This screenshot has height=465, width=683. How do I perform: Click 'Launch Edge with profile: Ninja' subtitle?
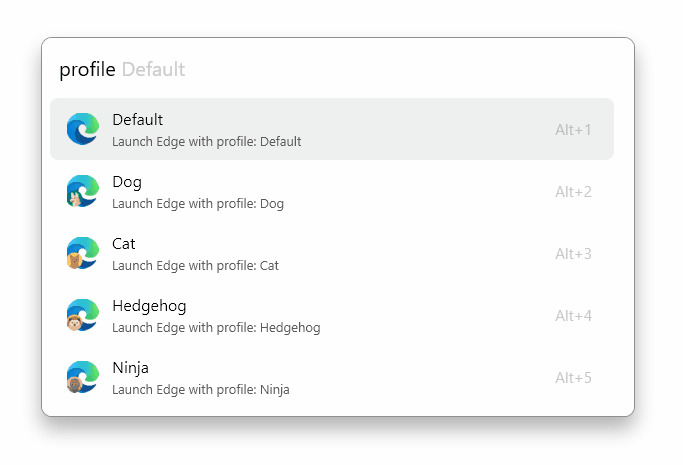pyautogui.click(x=201, y=390)
